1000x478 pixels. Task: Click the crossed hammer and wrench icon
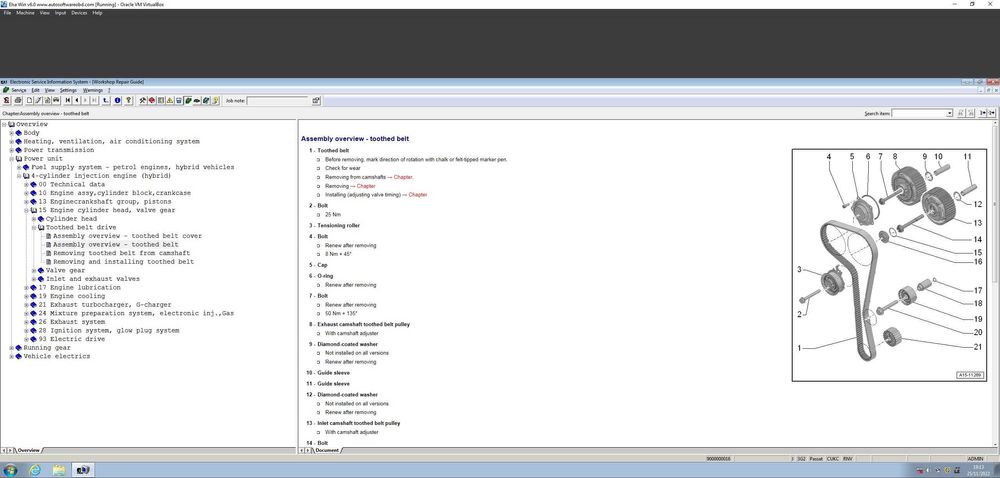pos(143,101)
